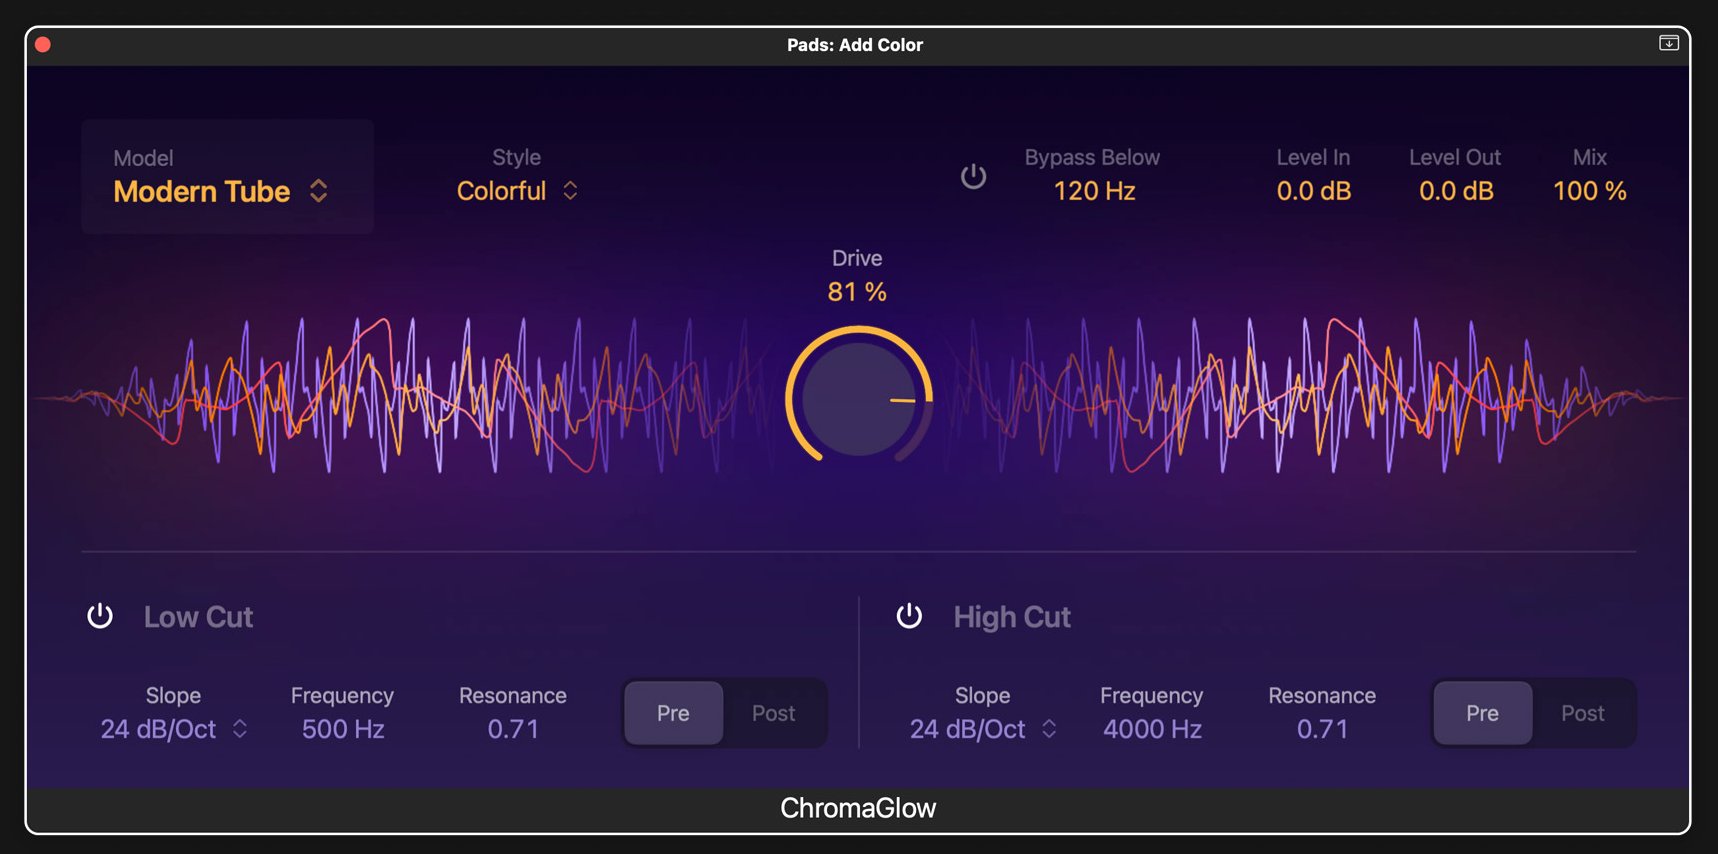Screen dimensions: 1718x854
Task: Select Post for the High Cut filter
Action: click(x=1583, y=713)
